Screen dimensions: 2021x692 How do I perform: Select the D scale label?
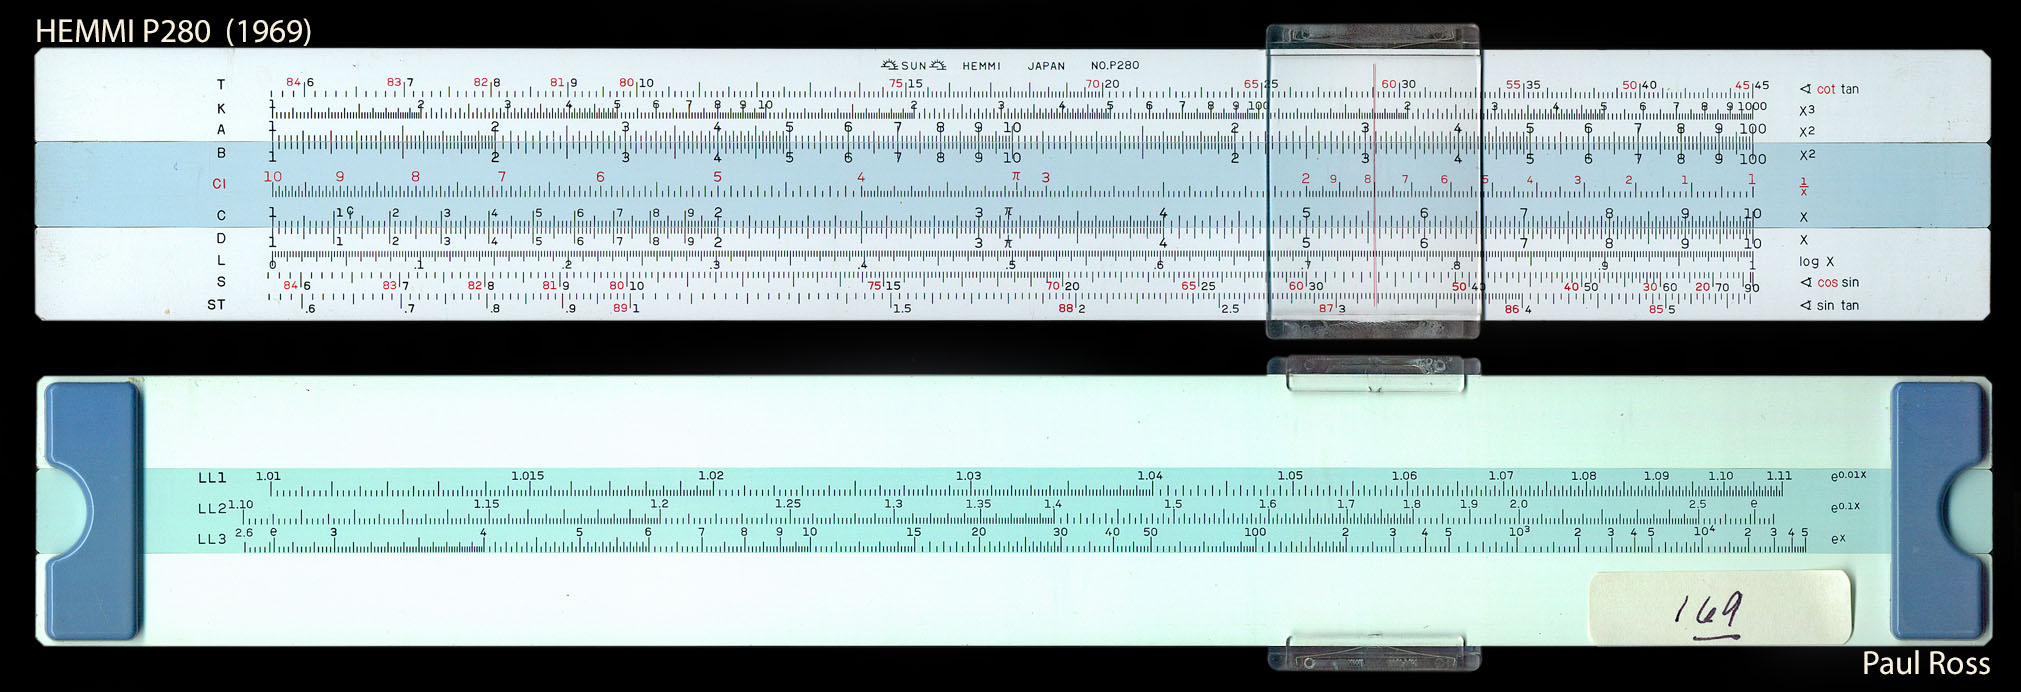(221, 238)
